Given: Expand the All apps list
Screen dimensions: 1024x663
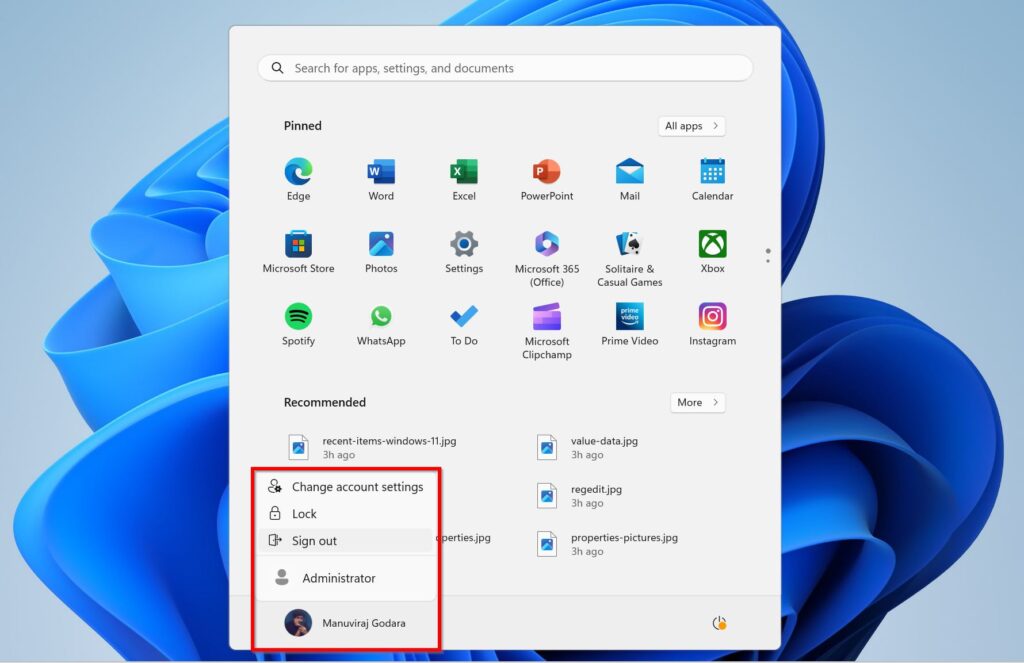Looking at the screenshot, I should [691, 125].
